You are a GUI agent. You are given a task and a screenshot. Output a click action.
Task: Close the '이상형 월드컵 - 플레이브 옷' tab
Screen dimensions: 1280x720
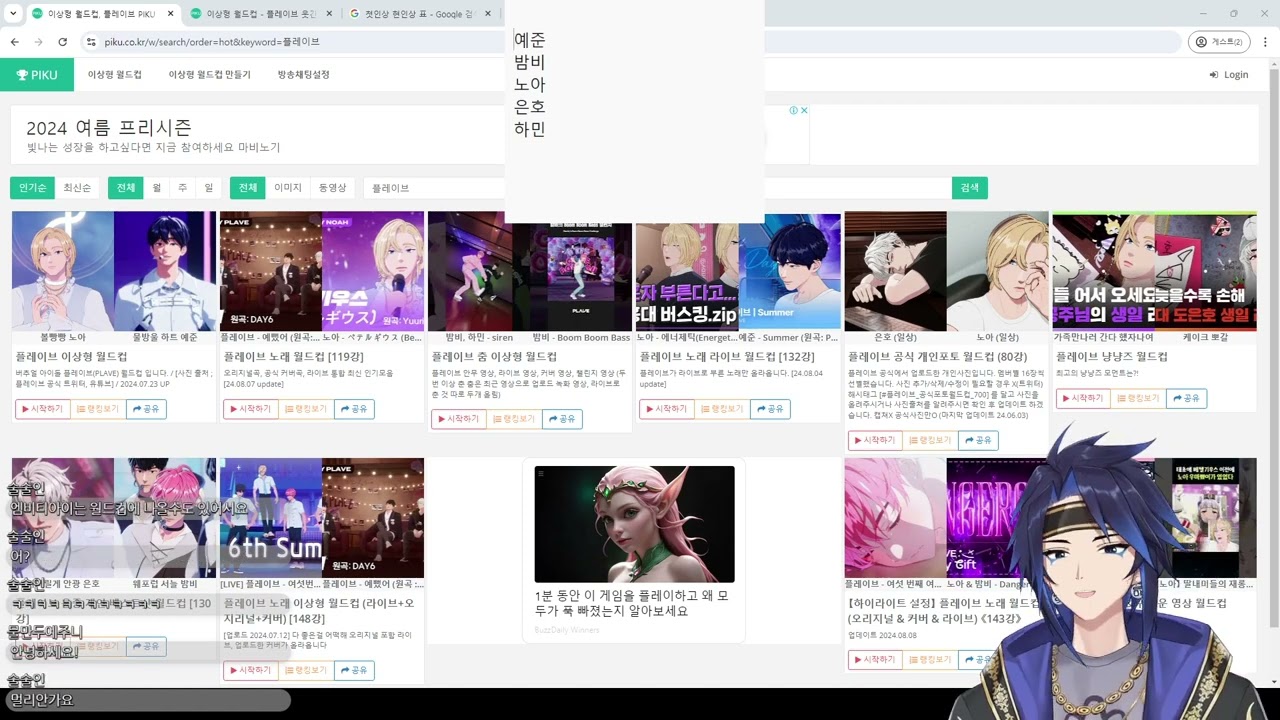[x=330, y=14]
